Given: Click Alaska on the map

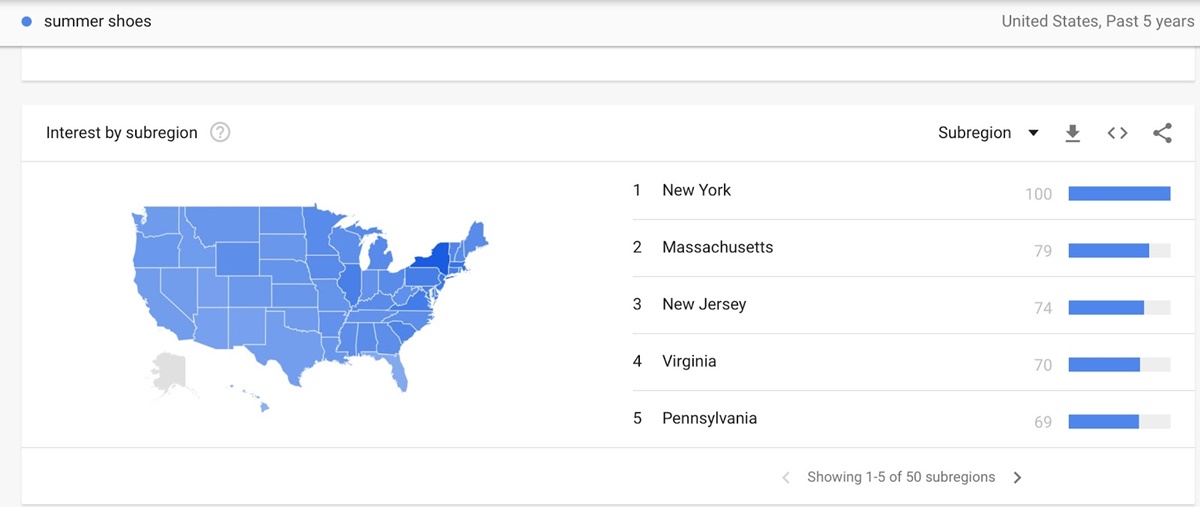Looking at the screenshot, I should [x=168, y=376].
